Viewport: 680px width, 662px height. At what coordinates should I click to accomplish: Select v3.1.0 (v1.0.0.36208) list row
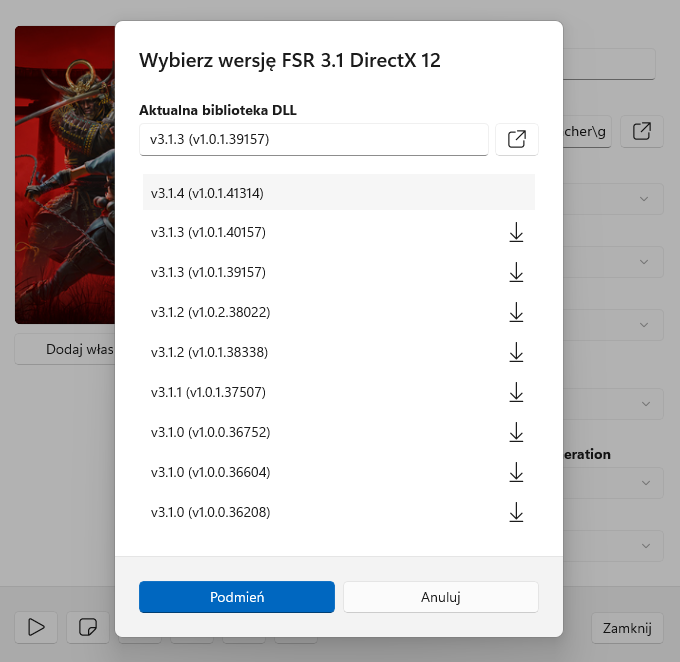tap(339, 512)
